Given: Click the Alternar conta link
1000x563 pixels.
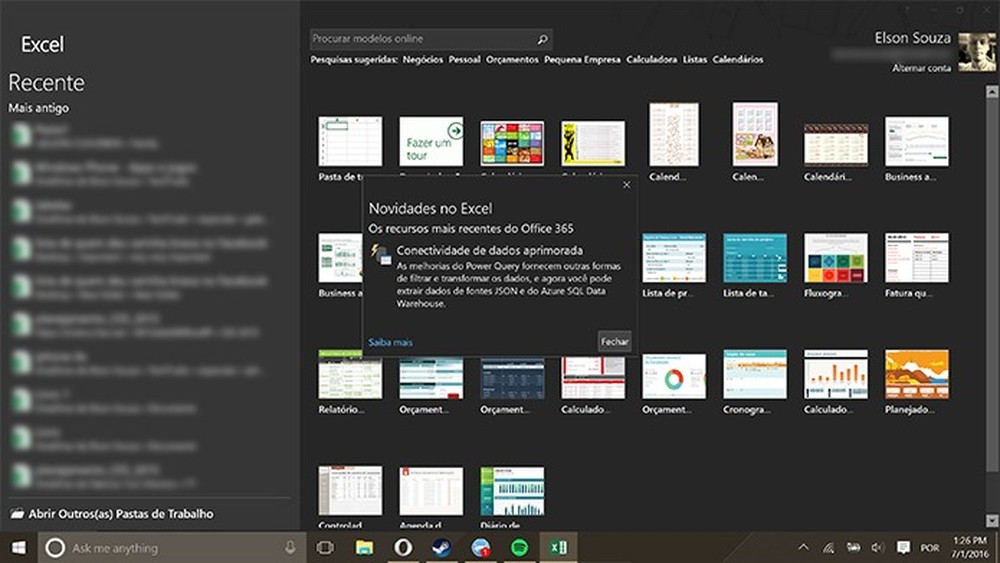Looking at the screenshot, I should point(922,68).
